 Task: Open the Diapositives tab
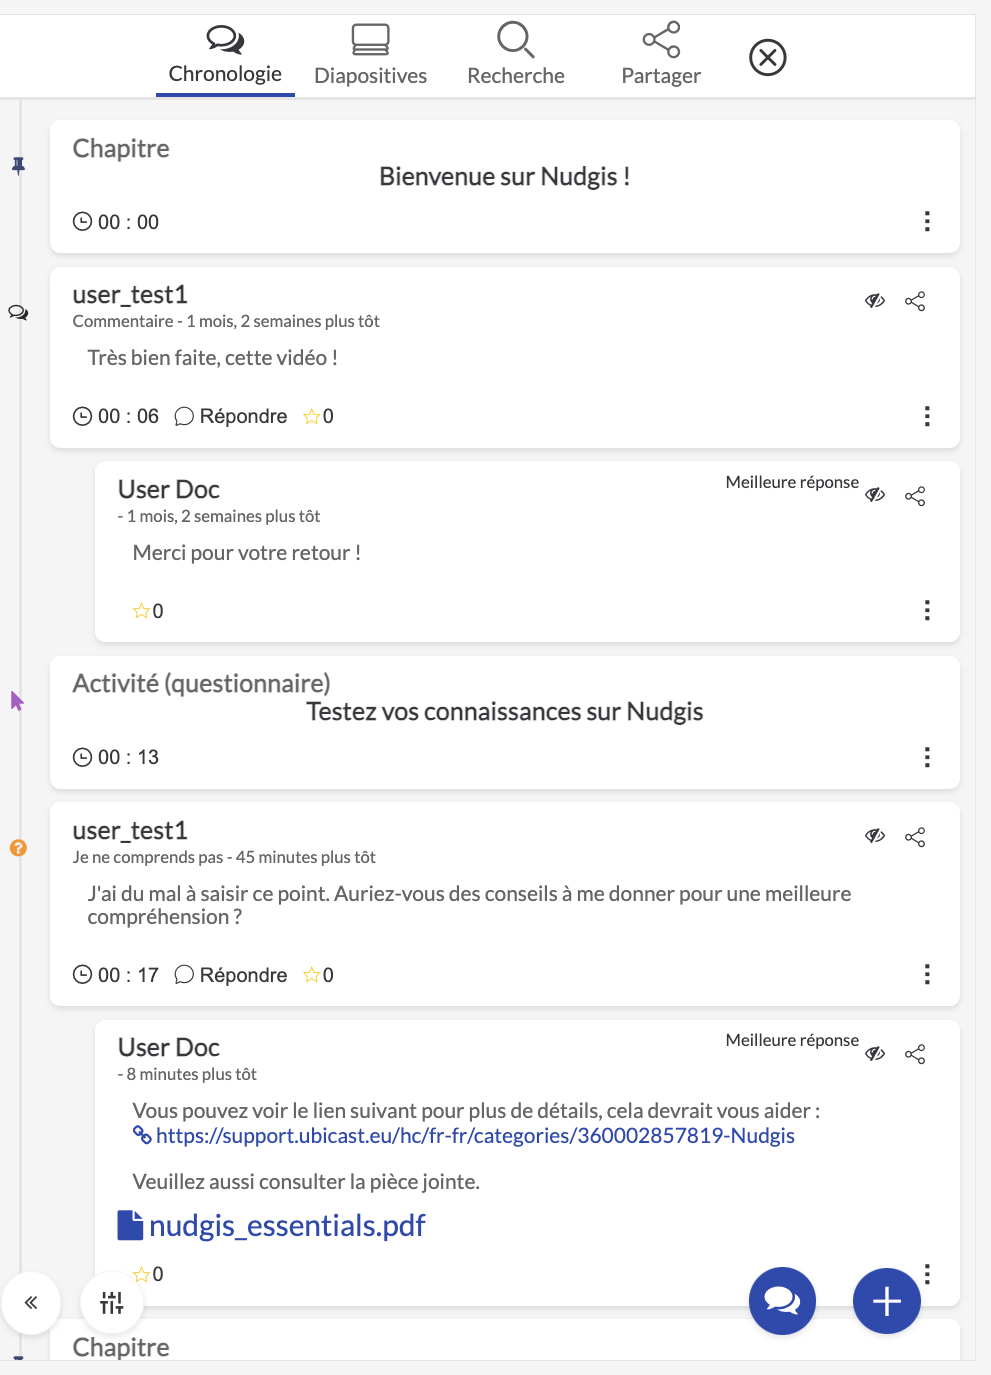pos(370,56)
